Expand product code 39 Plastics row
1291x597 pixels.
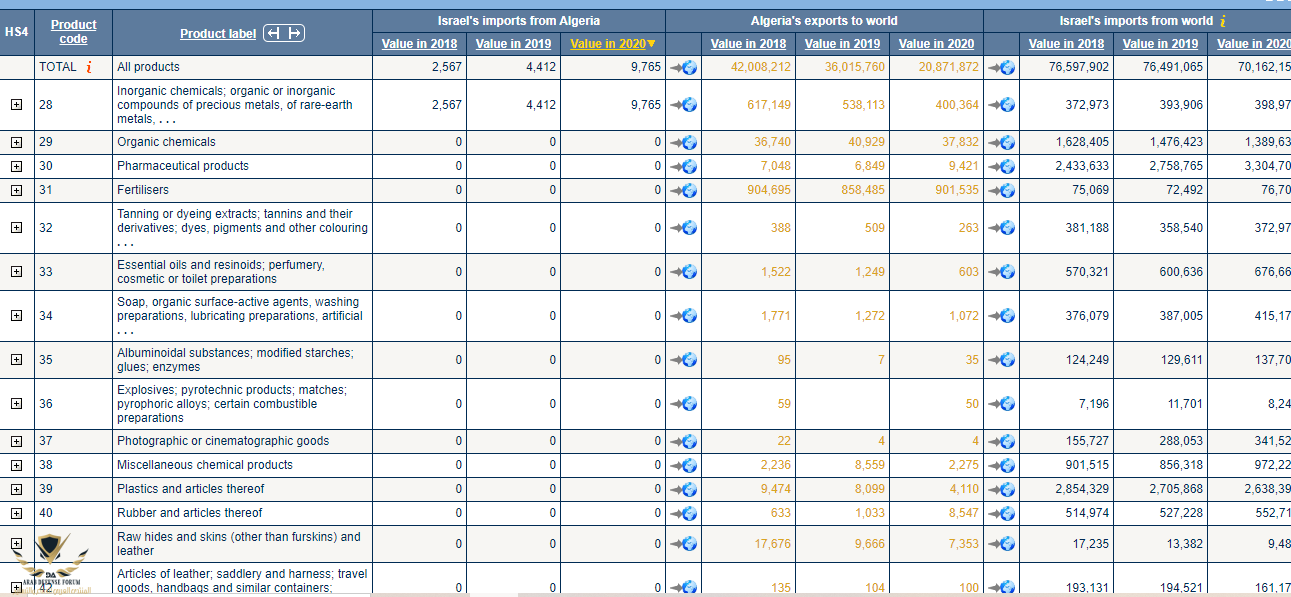pos(16,489)
